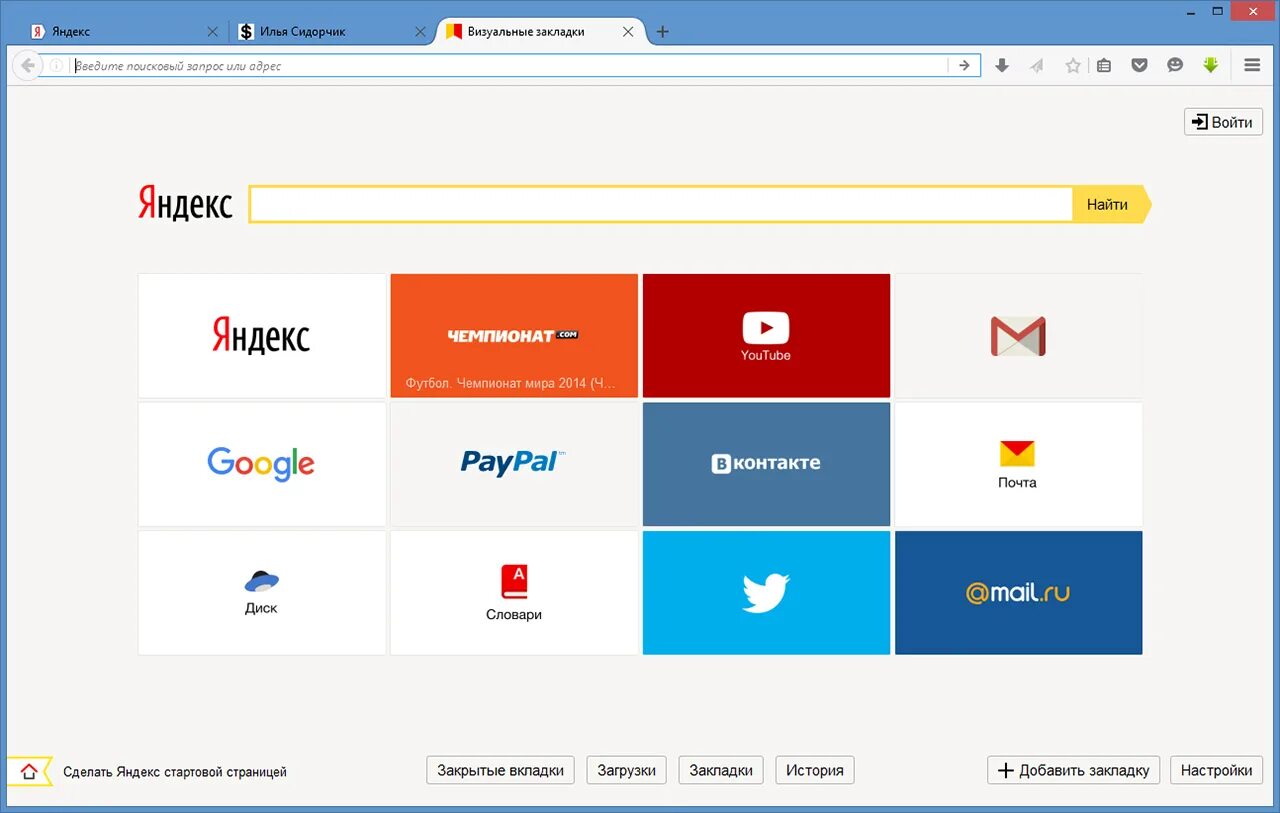The width and height of the screenshot is (1280, 813).
Task: Open the Google bookmark tile
Action: click(262, 464)
